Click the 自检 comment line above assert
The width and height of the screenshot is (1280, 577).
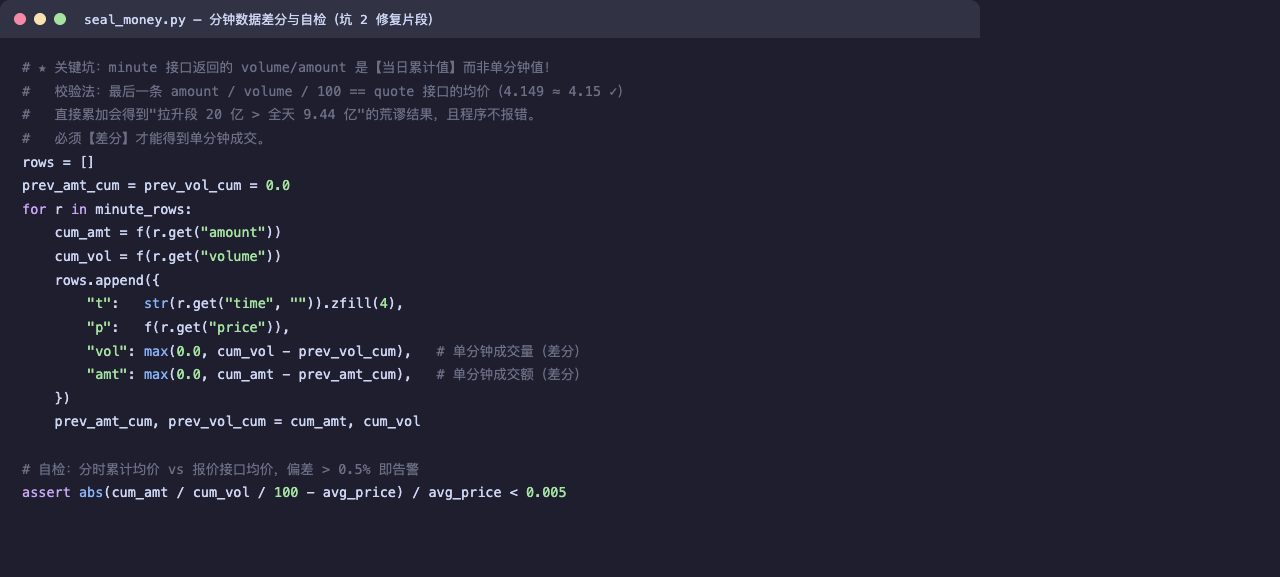pyautogui.click(x=221, y=469)
